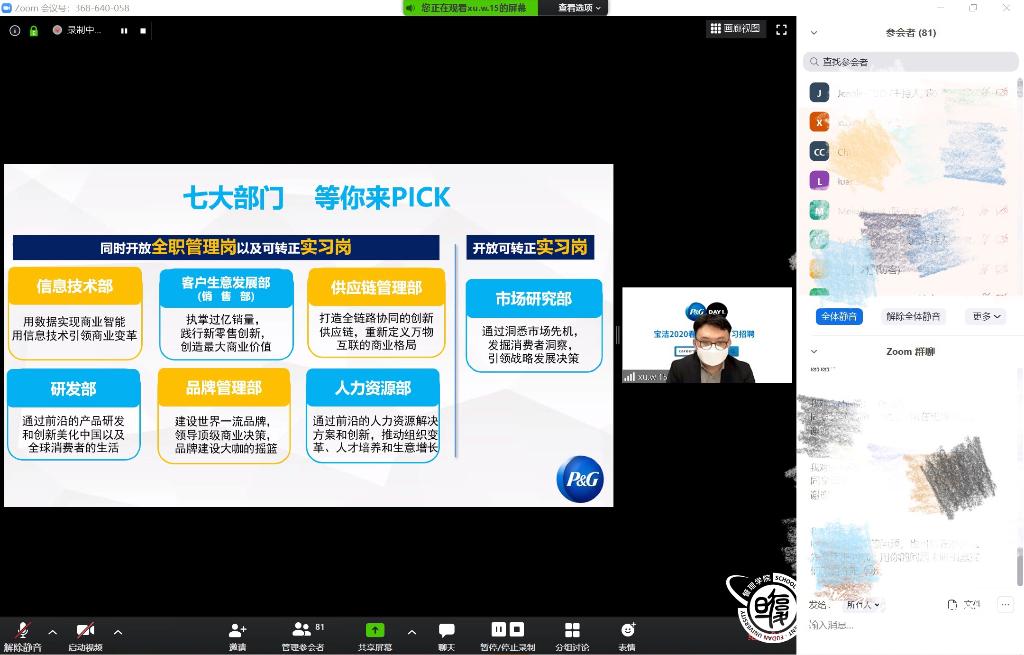The height and width of the screenshot is (655, 1024).
Task: Click the 人力资源部 department card on slide
Action: click(373, 416)
